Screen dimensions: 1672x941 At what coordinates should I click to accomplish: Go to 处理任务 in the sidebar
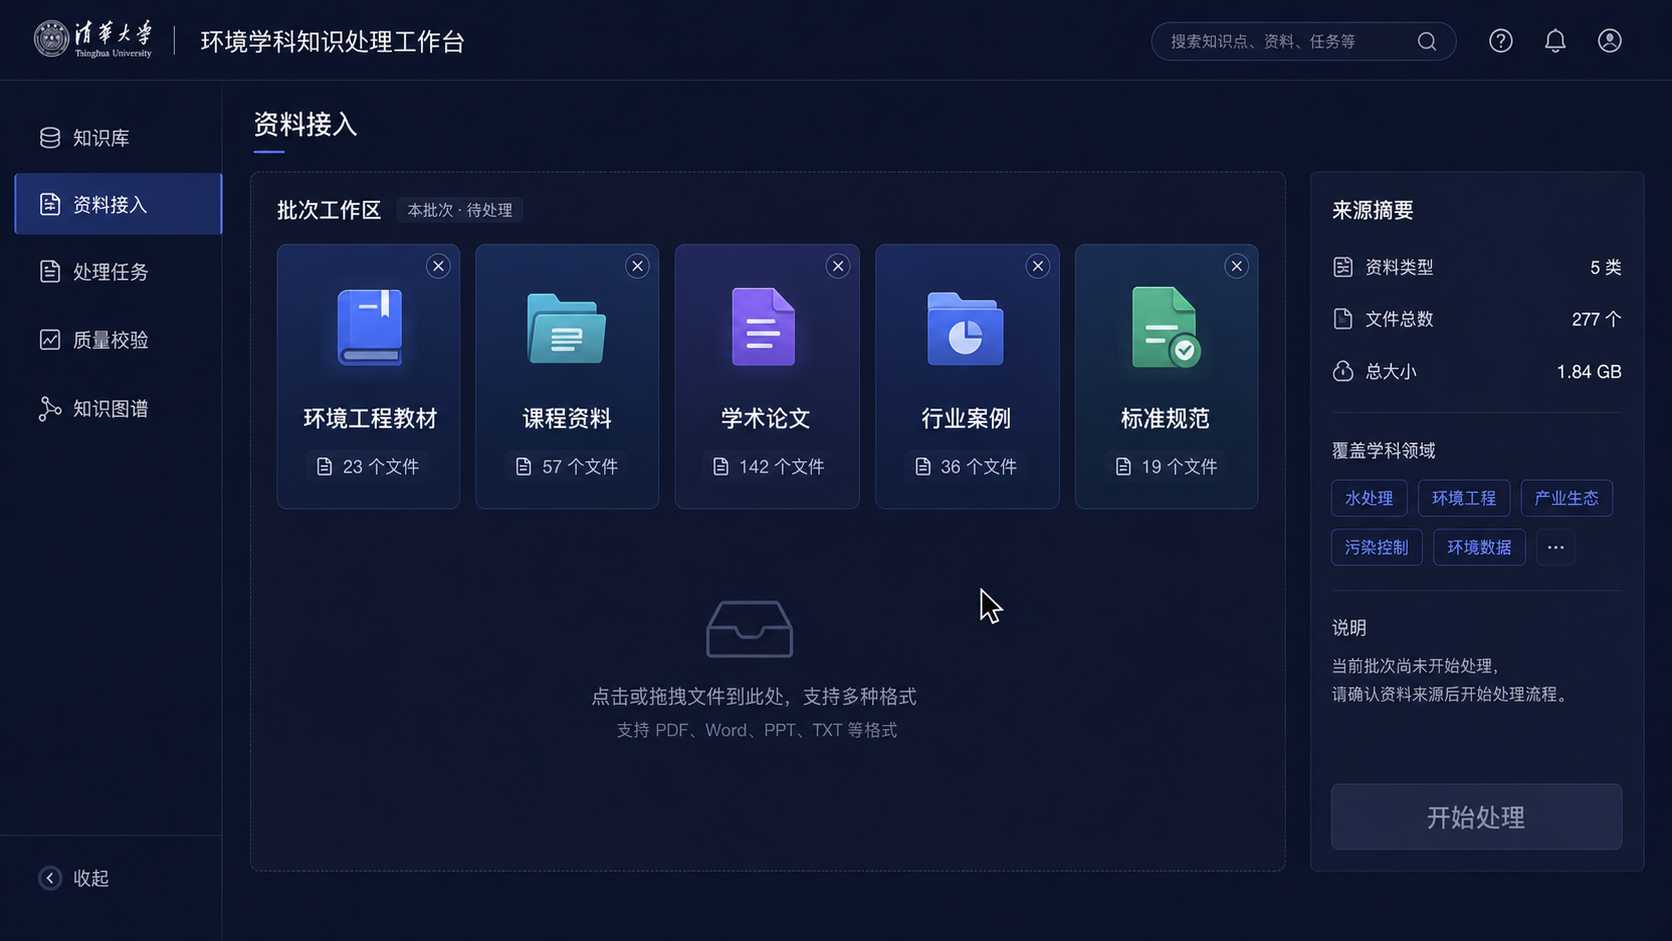(x=118, y=272)
